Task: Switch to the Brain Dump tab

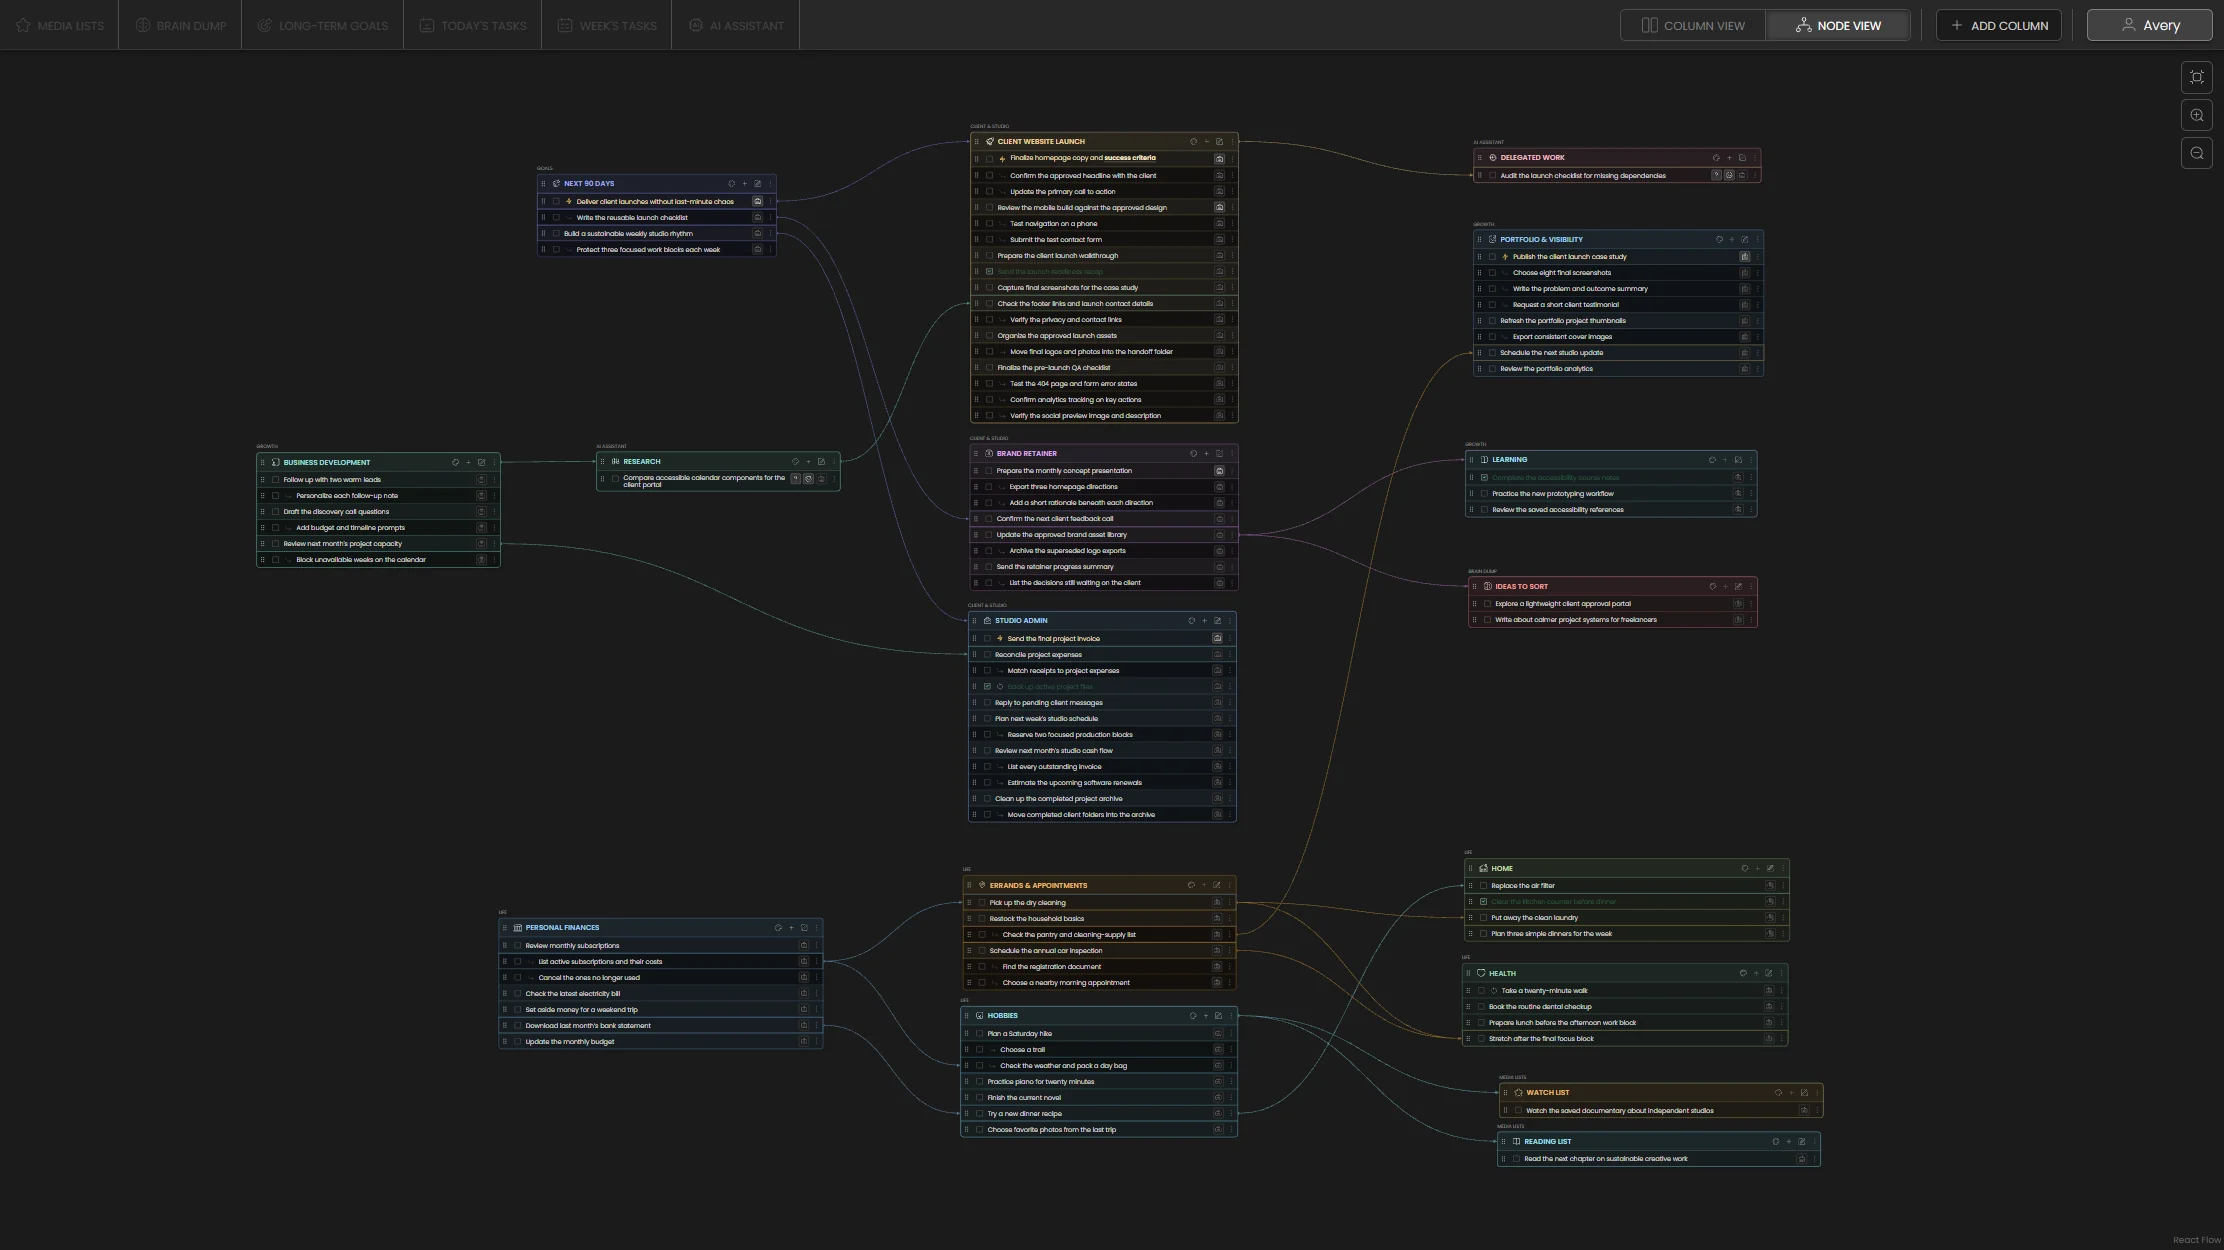Action: point(181,25)
